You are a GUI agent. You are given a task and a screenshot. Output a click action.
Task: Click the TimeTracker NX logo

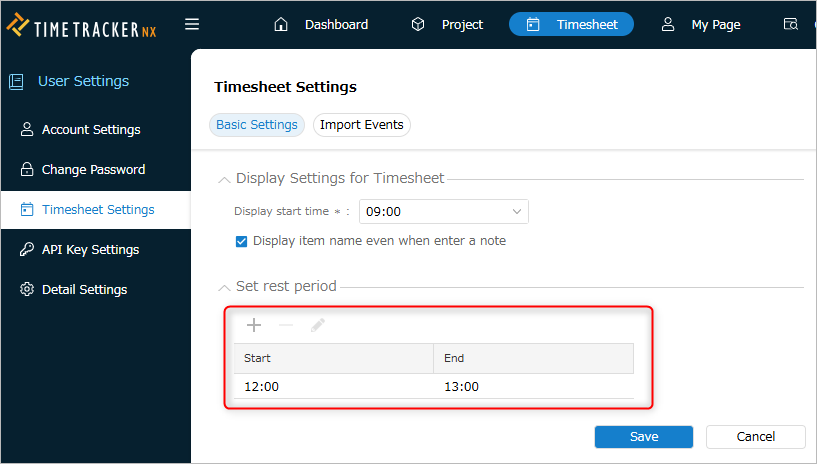point(81,26)
